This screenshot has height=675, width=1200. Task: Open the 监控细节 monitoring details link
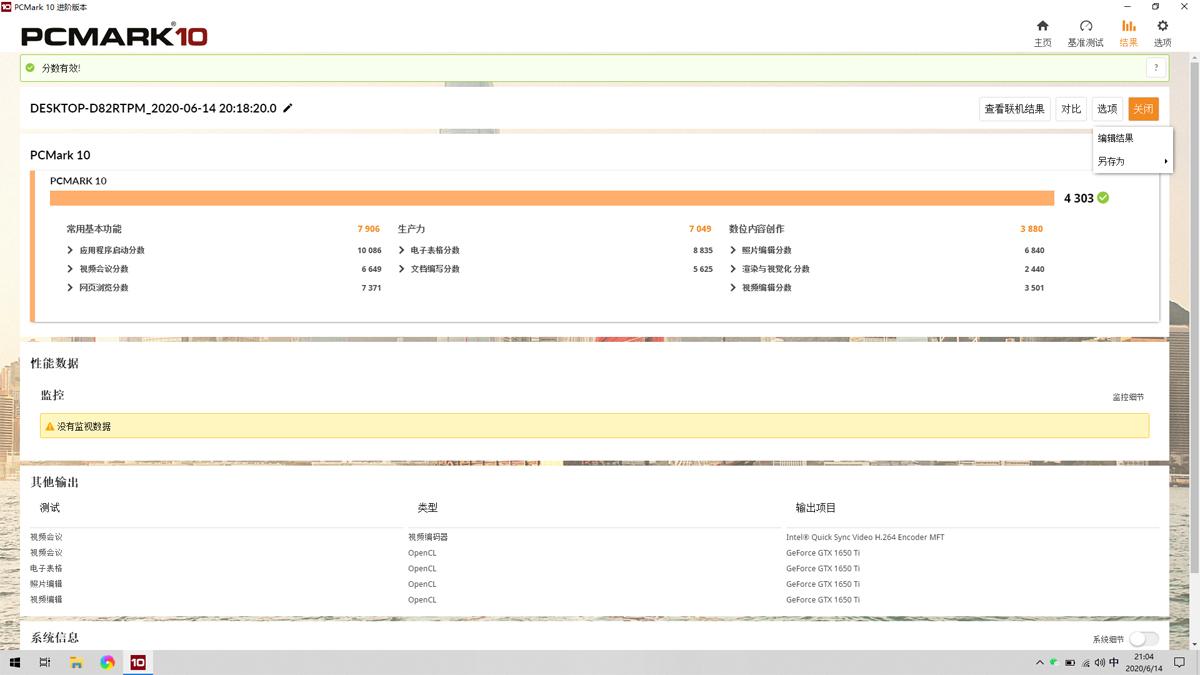click(x=1128, y=397)
